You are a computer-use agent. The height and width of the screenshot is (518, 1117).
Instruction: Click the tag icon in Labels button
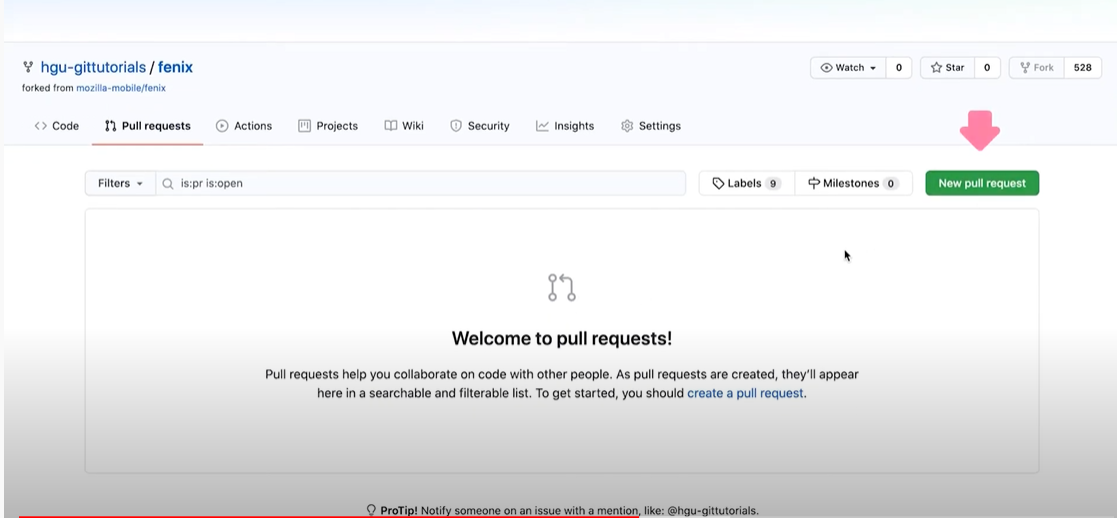(718, 183)
